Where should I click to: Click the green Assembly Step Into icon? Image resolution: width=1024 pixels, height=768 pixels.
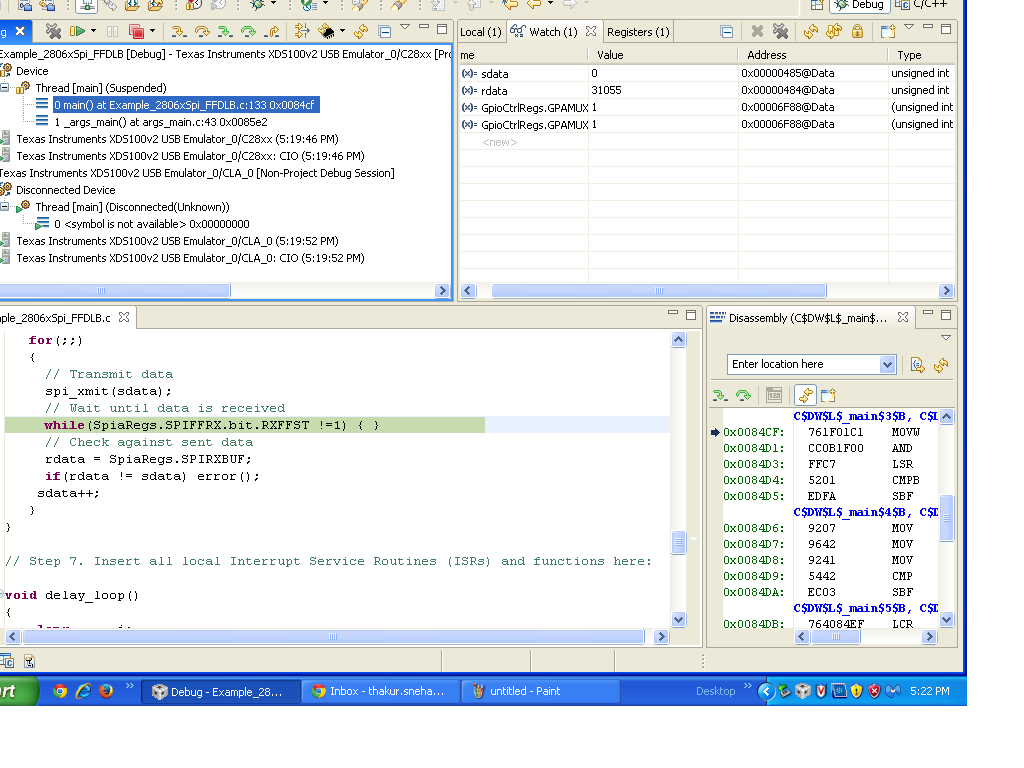[x=225, y=32]
